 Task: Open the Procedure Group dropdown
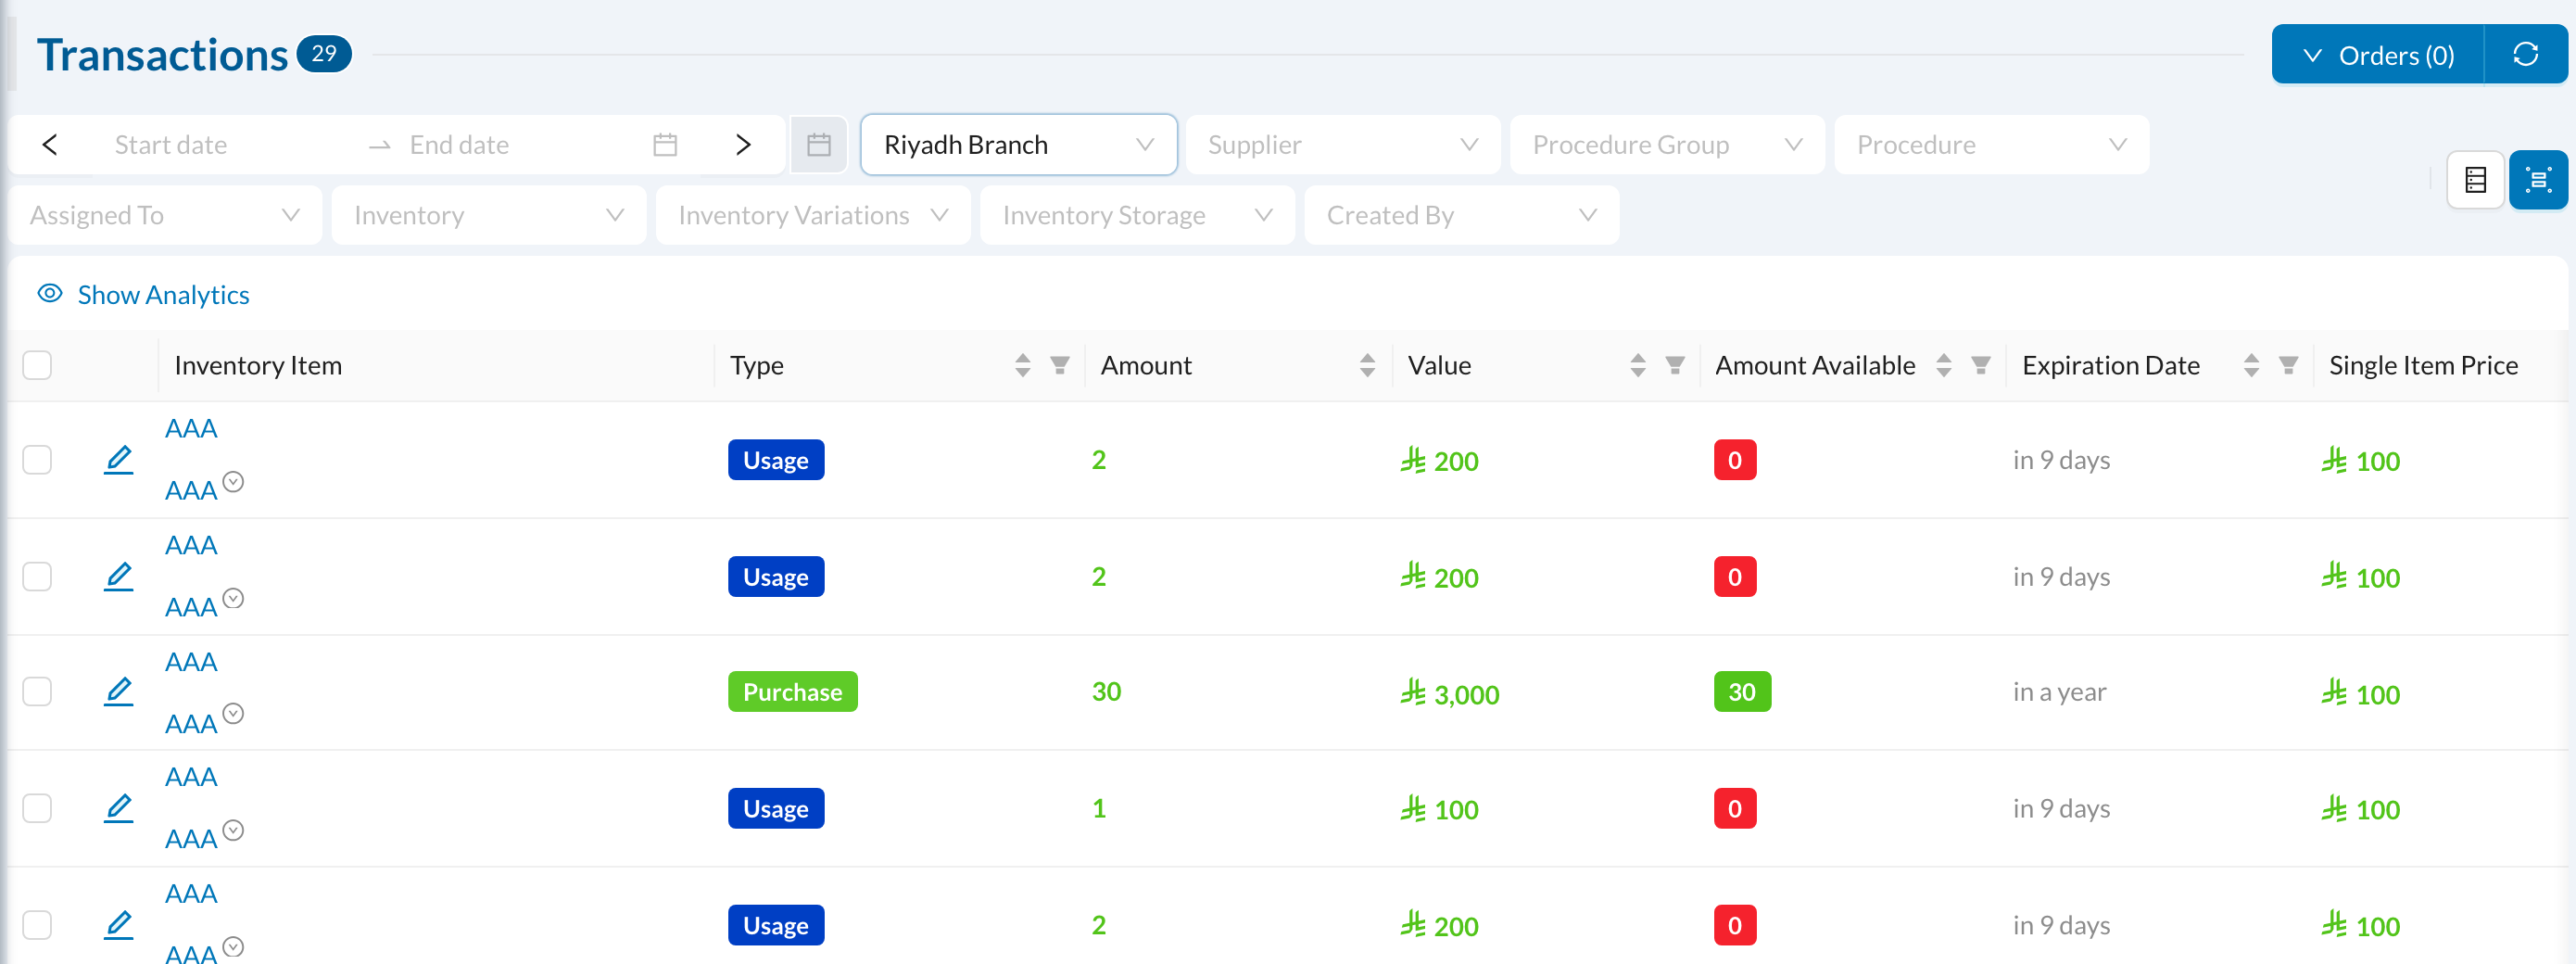1667,145
